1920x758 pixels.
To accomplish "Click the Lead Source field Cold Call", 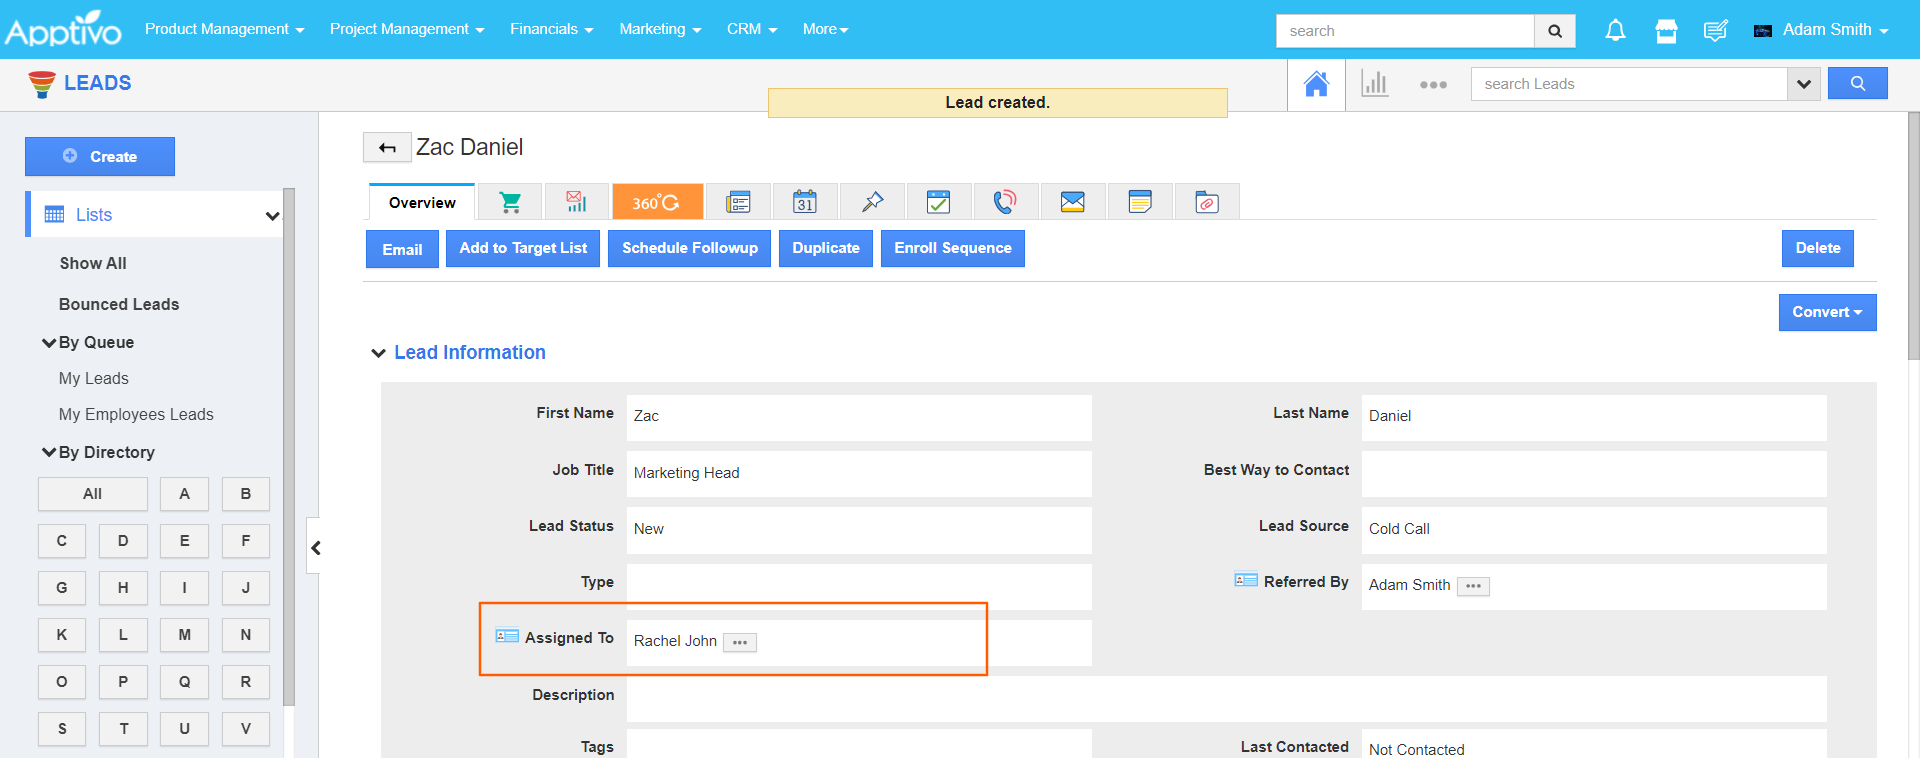I will tap(1594, 529).
